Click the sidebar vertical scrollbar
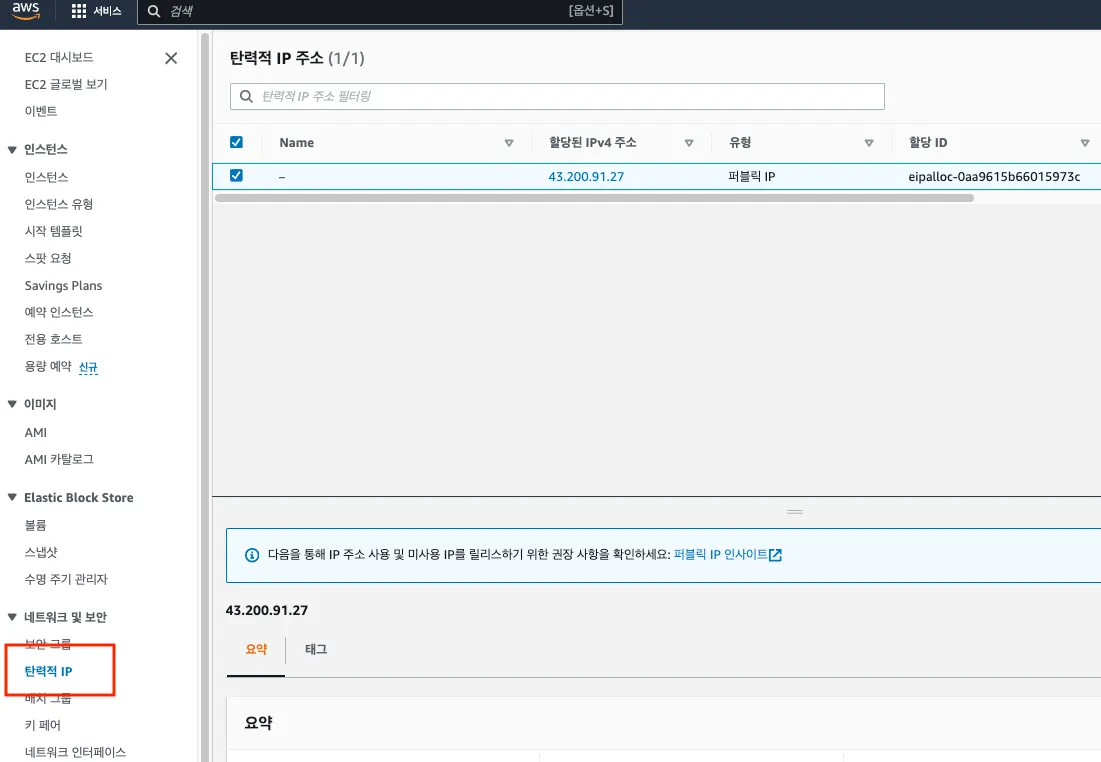This screenshot has height=762, width=1101. (x=205, y=397)
